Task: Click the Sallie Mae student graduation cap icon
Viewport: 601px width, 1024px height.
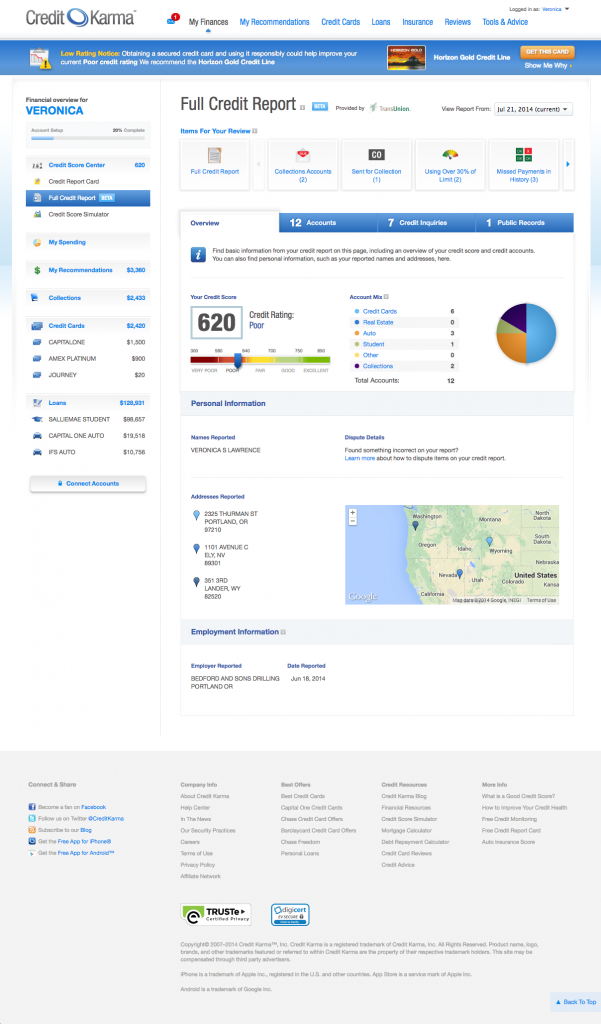Action: 37,419
